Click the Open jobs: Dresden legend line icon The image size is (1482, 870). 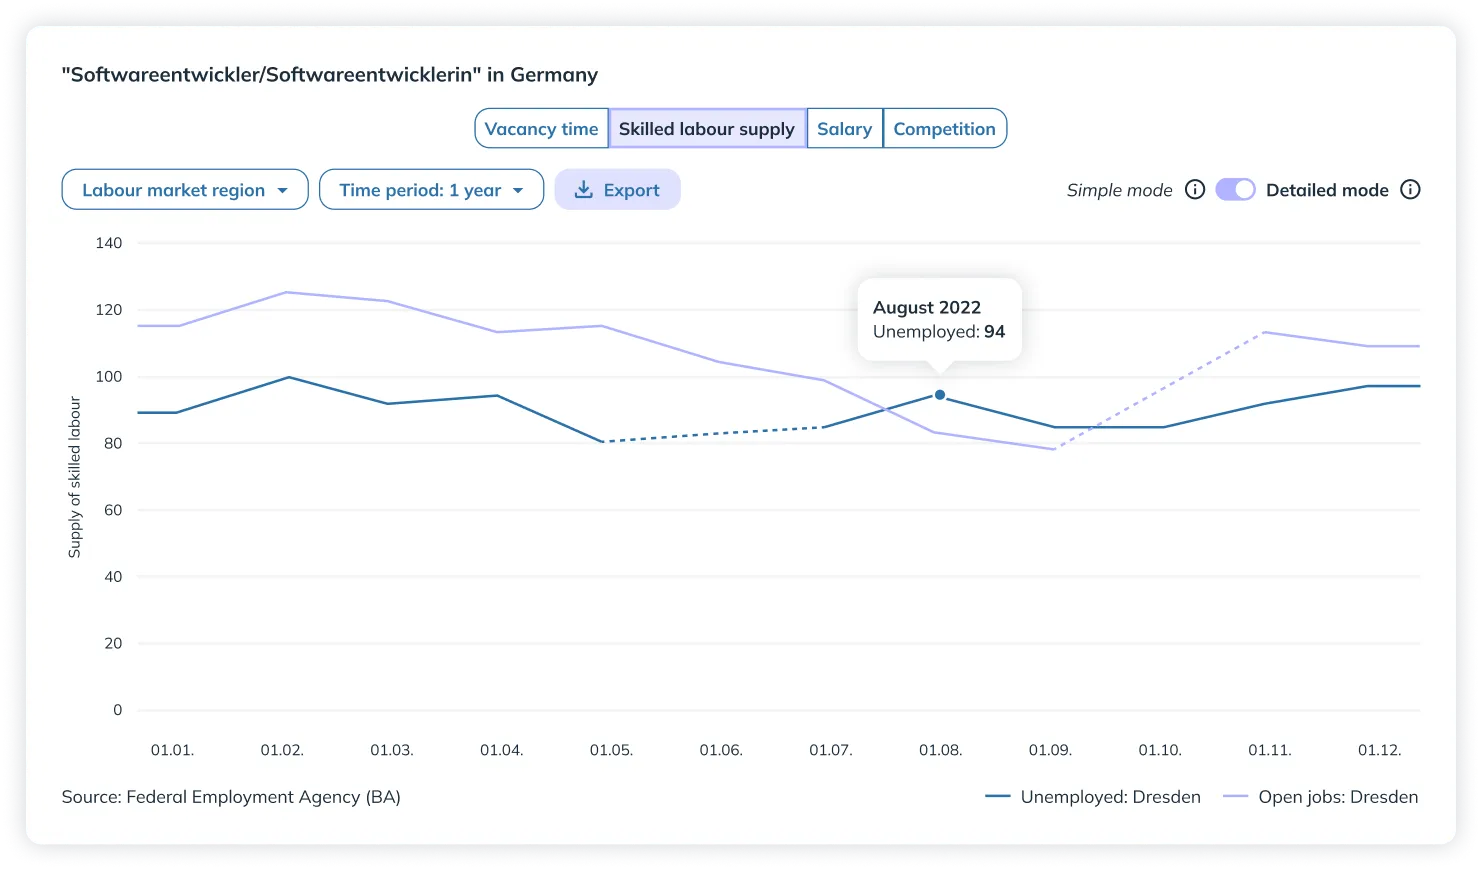point(1236,797)
